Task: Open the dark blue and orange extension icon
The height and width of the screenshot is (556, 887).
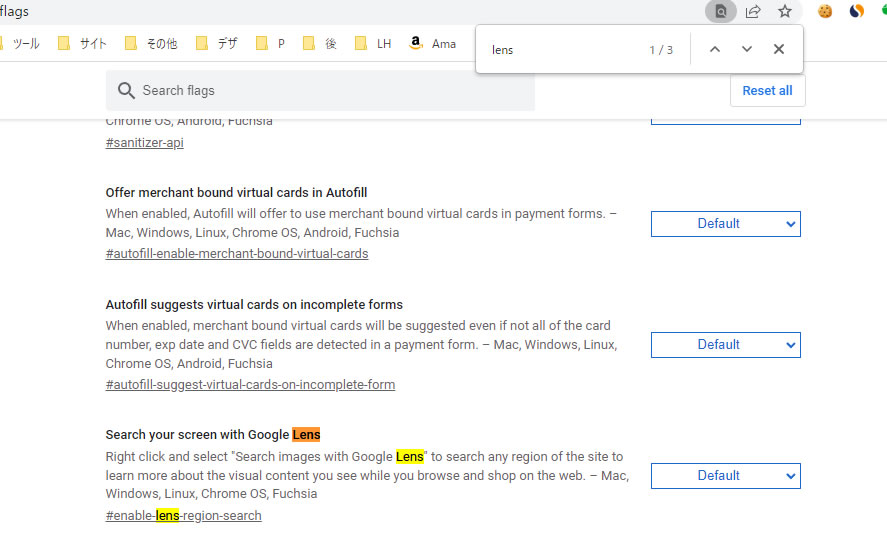Action: pyautogui.click(x=856, y=11)
